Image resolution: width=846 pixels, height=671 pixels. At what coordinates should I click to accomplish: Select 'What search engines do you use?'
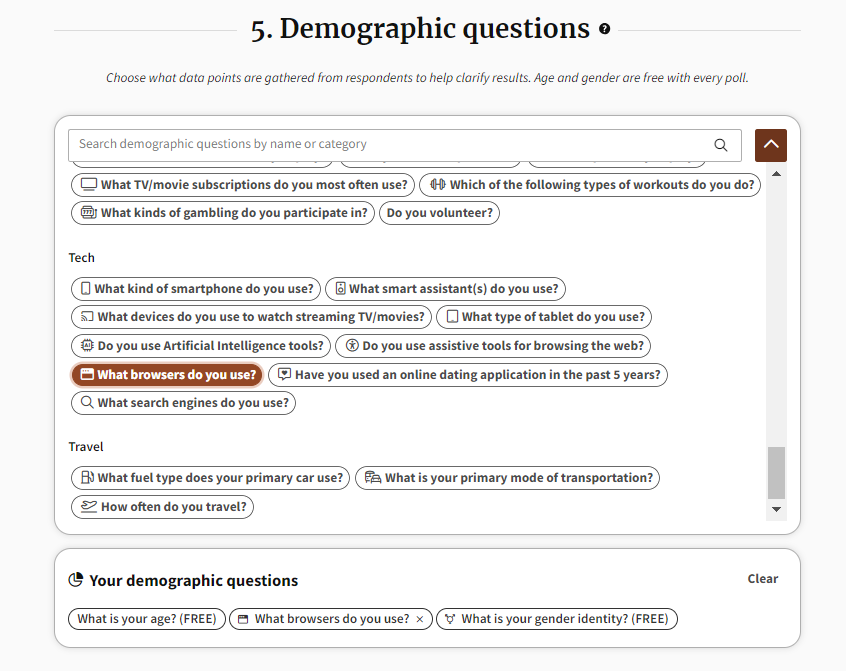tap(183, 403)
